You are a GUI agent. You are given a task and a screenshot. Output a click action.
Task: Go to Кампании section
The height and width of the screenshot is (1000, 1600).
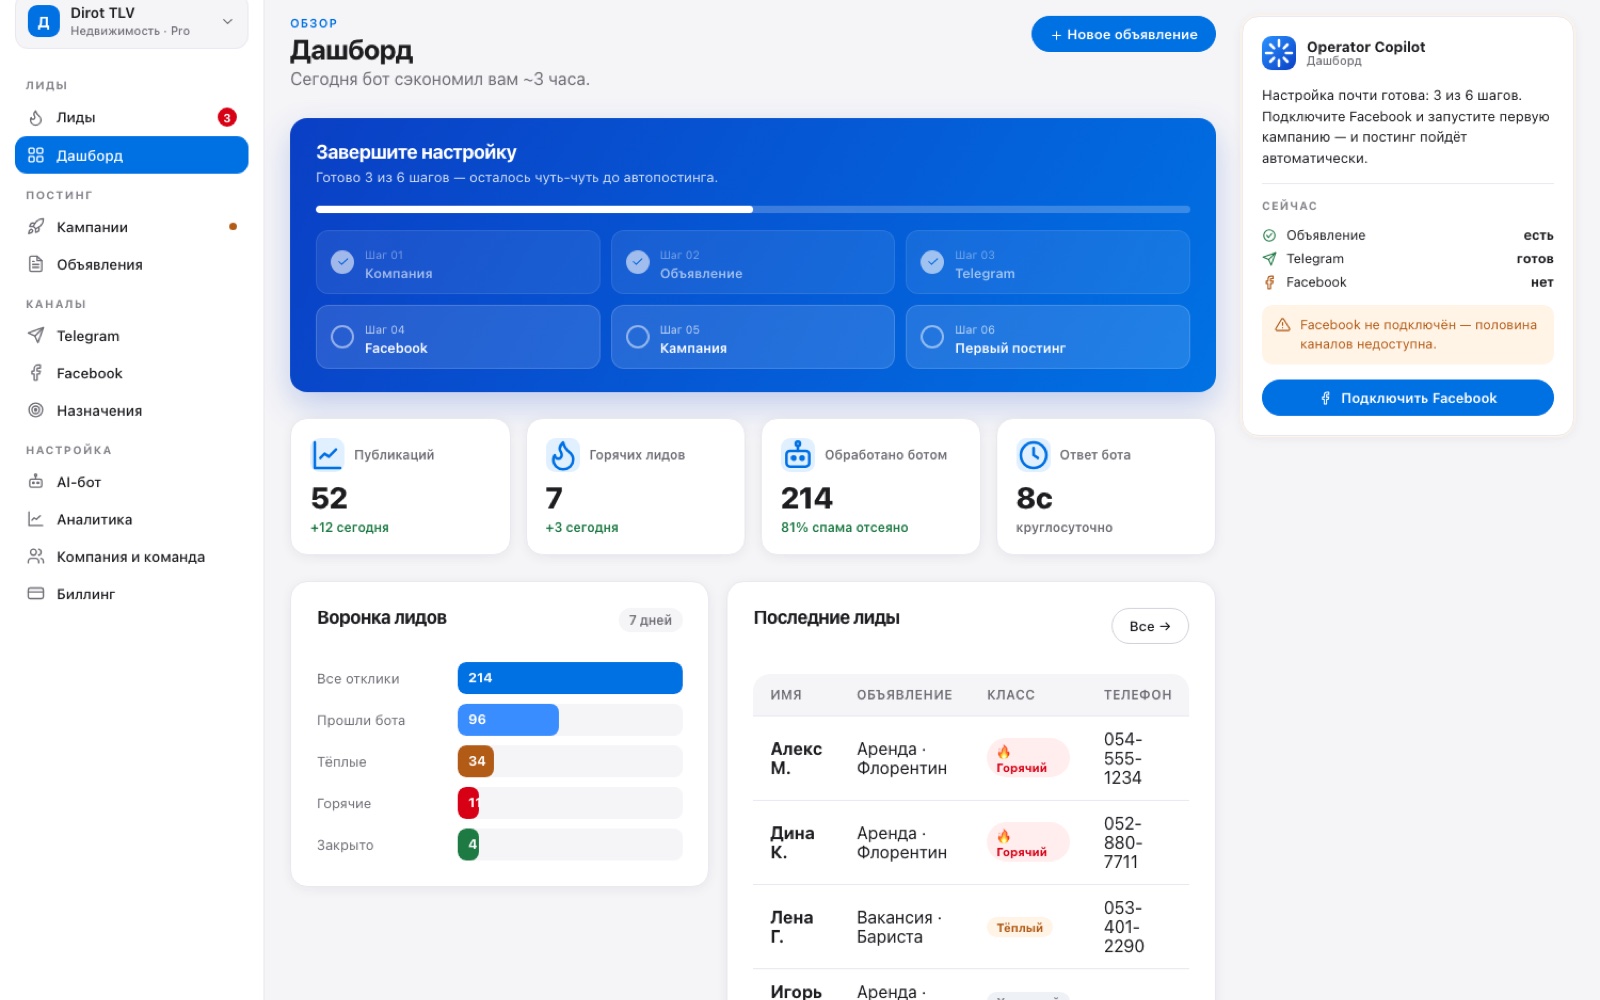coord(131,227)
